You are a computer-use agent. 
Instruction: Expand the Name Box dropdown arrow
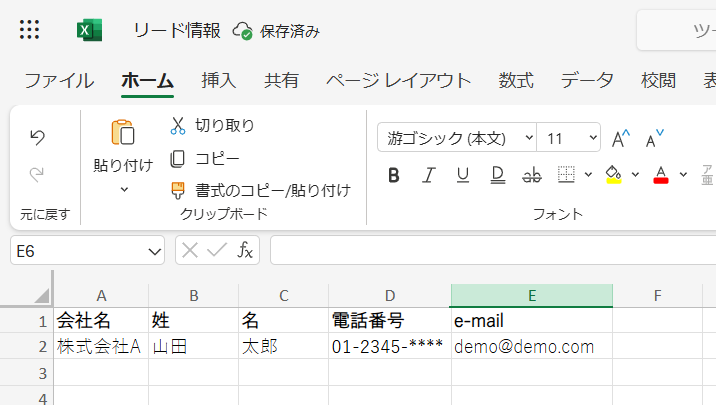point(154,250)
